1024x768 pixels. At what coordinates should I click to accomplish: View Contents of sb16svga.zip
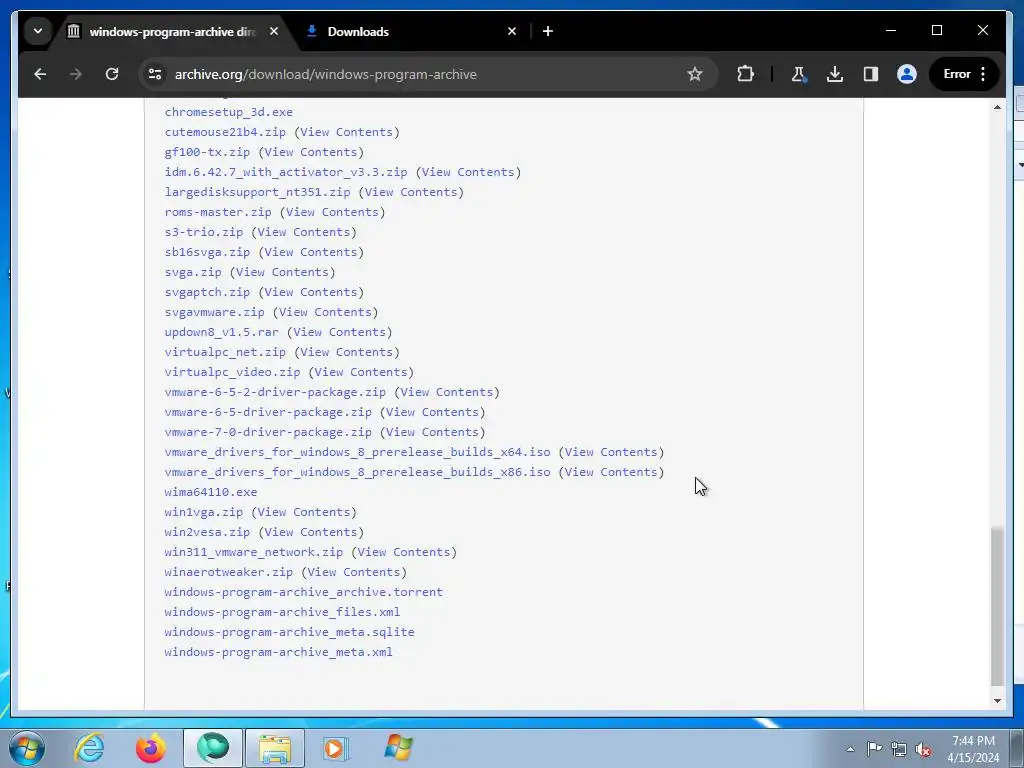311,252
